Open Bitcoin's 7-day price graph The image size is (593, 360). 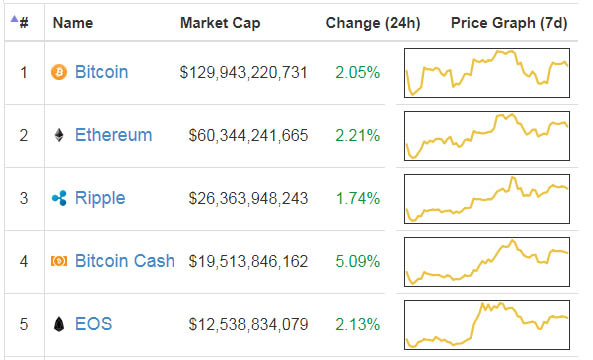tap(487, 73)
